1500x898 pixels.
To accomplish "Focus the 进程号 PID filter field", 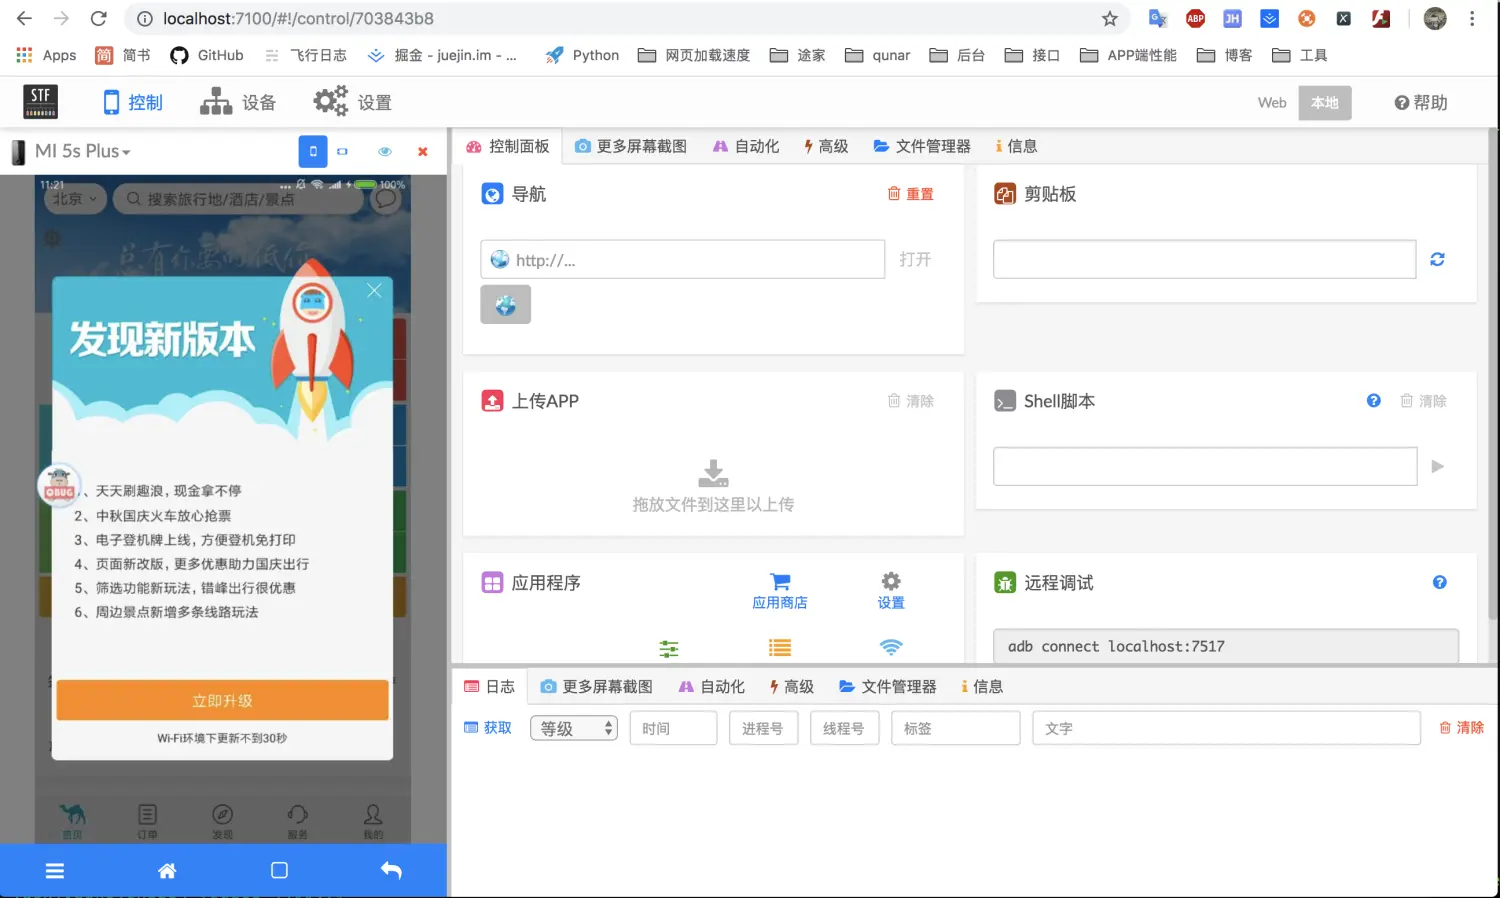I will coord(764,728).
